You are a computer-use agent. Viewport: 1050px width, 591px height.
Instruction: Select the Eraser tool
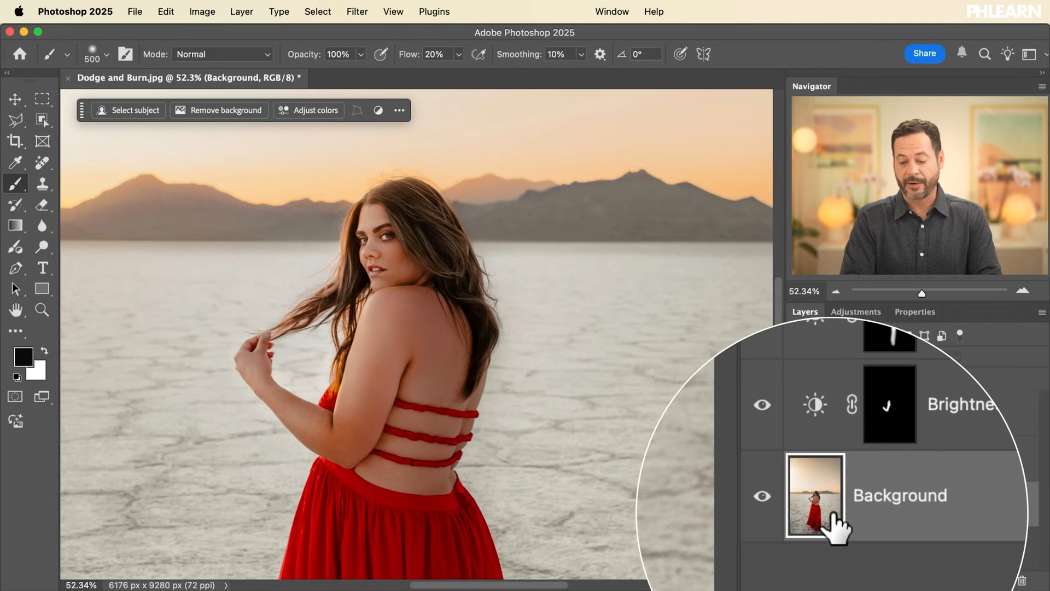pyautogui.click(x=42, y=205)
